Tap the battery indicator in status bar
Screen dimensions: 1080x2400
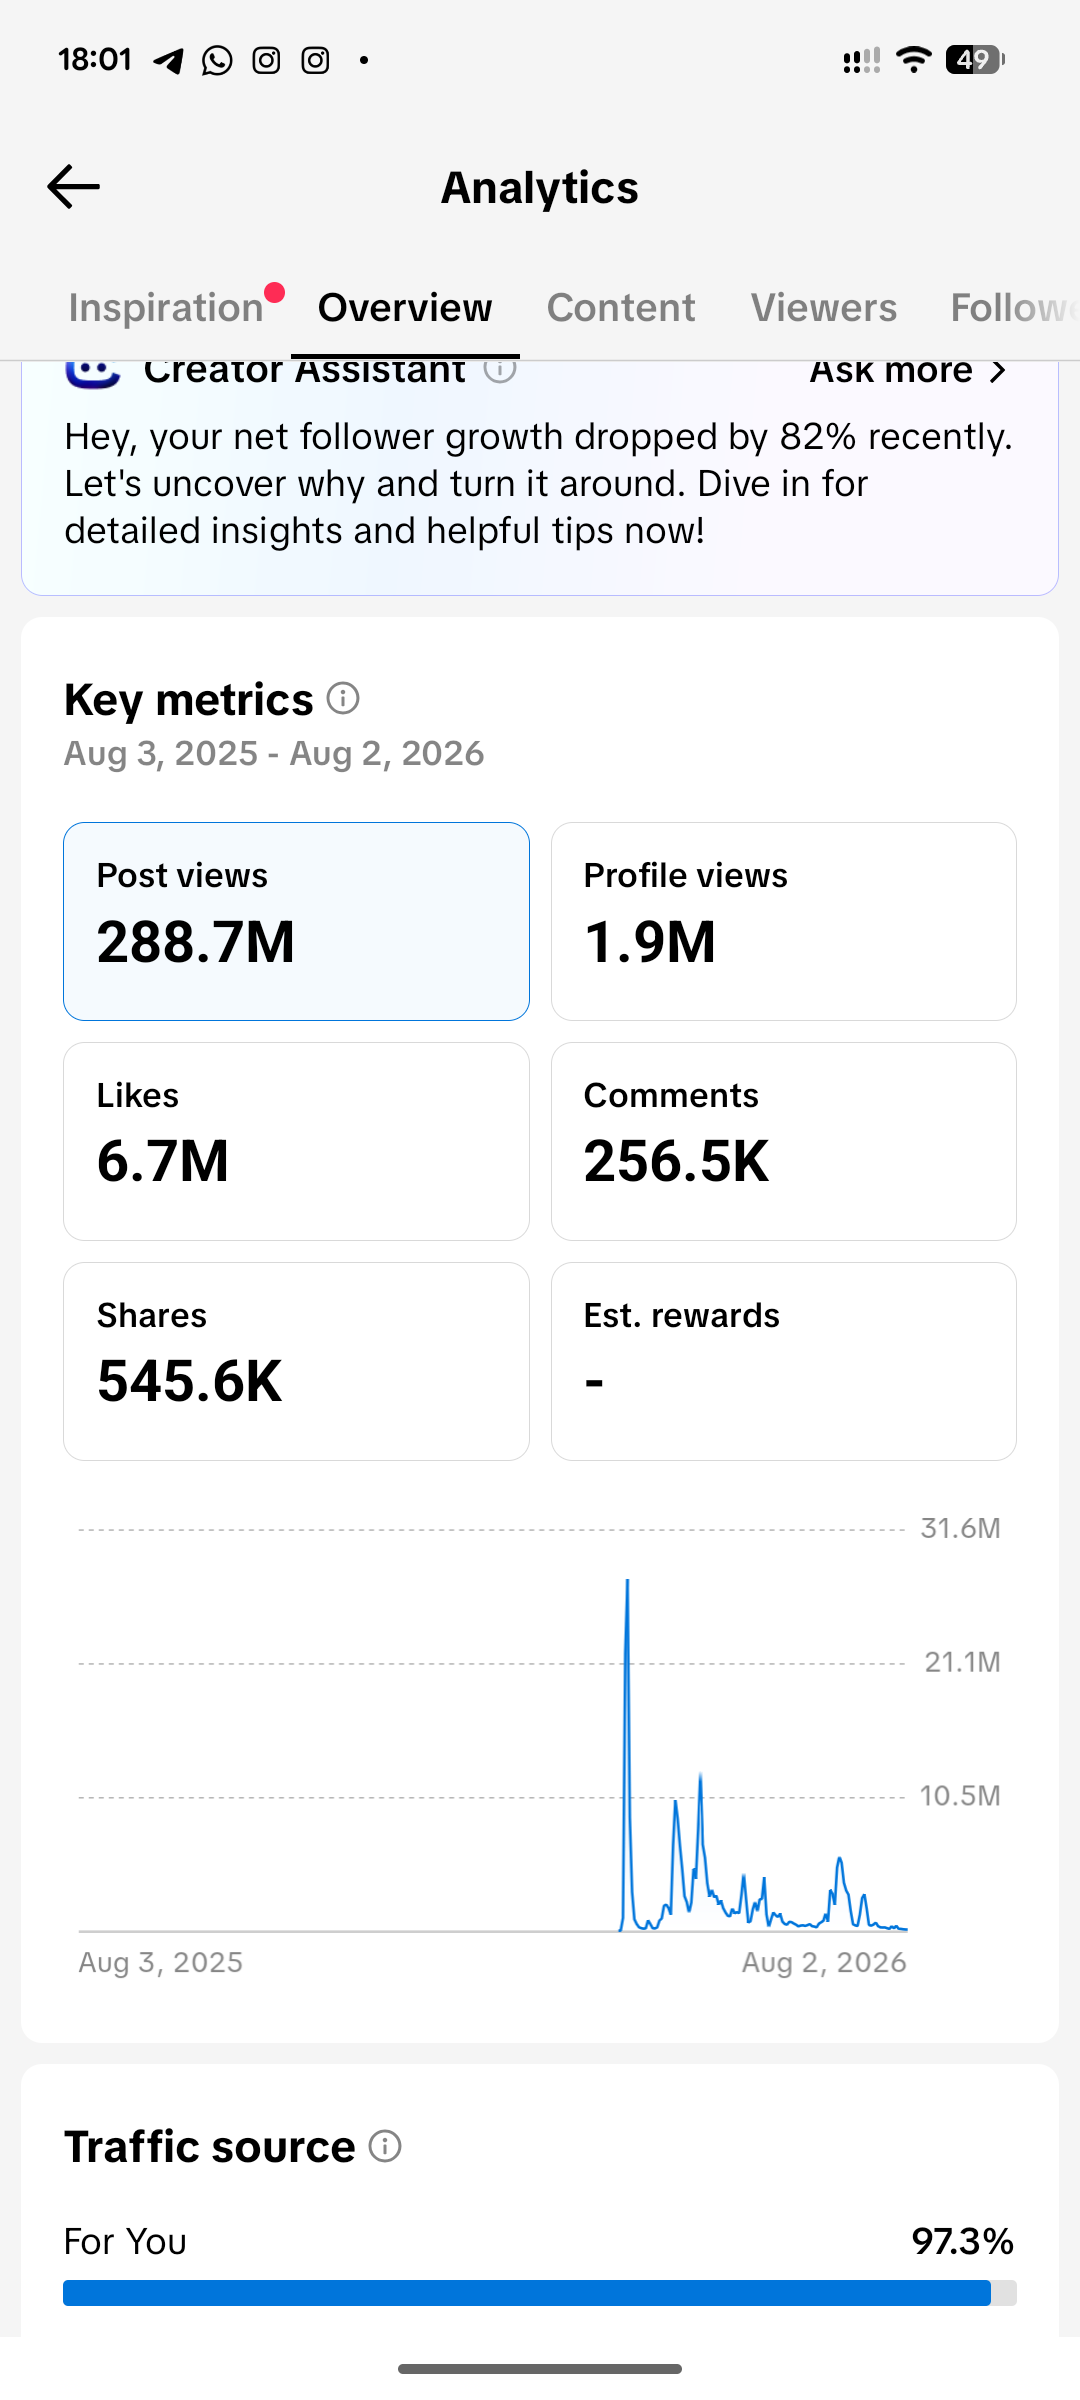[x=975, y=60]
